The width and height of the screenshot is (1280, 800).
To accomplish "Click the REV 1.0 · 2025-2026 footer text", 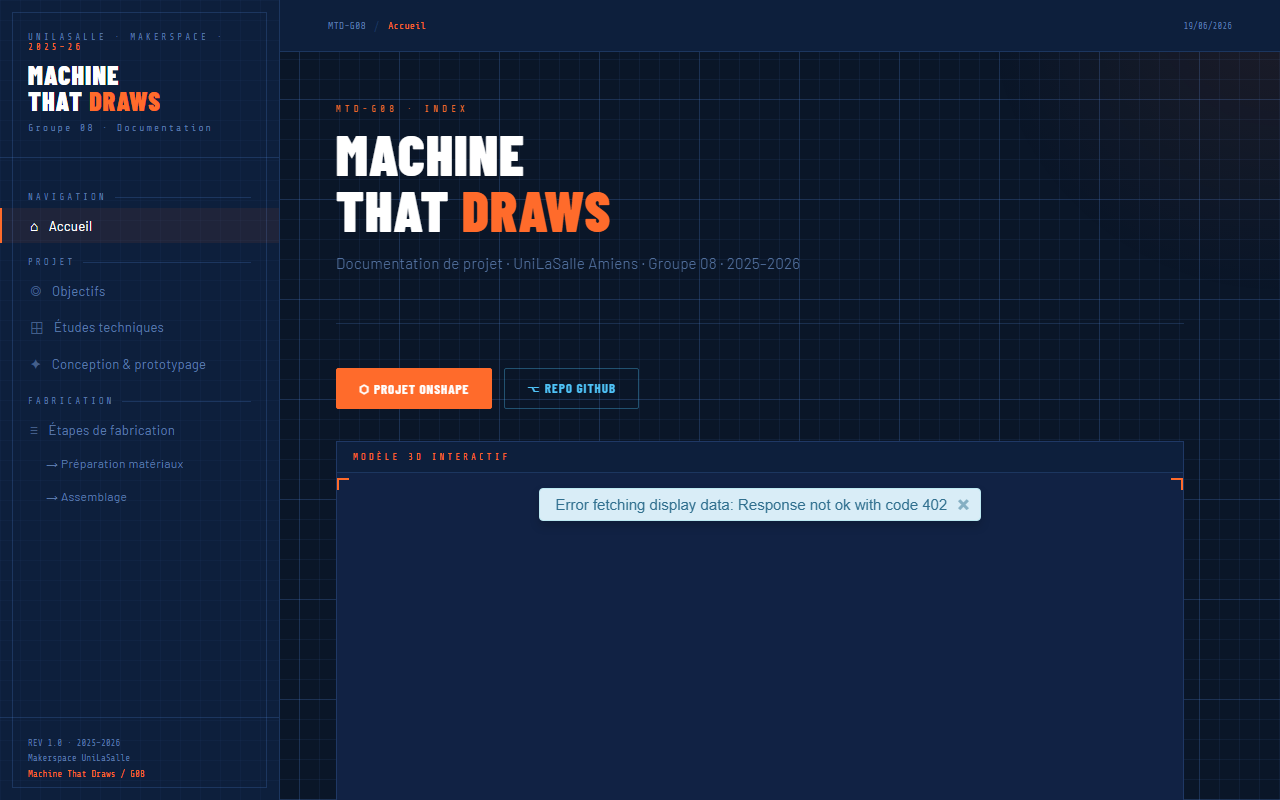I will coord(74,743).
